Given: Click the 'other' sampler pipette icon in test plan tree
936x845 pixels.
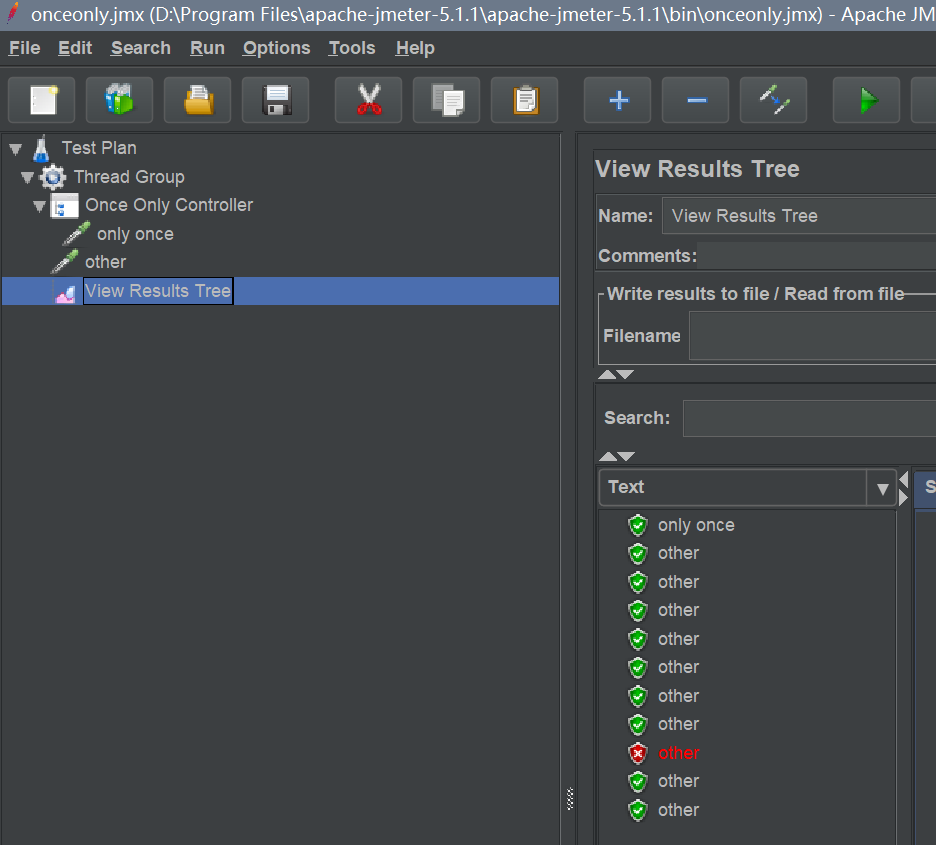Looking at the screenshot, I should pyautogui.click(x=64, y=262).
